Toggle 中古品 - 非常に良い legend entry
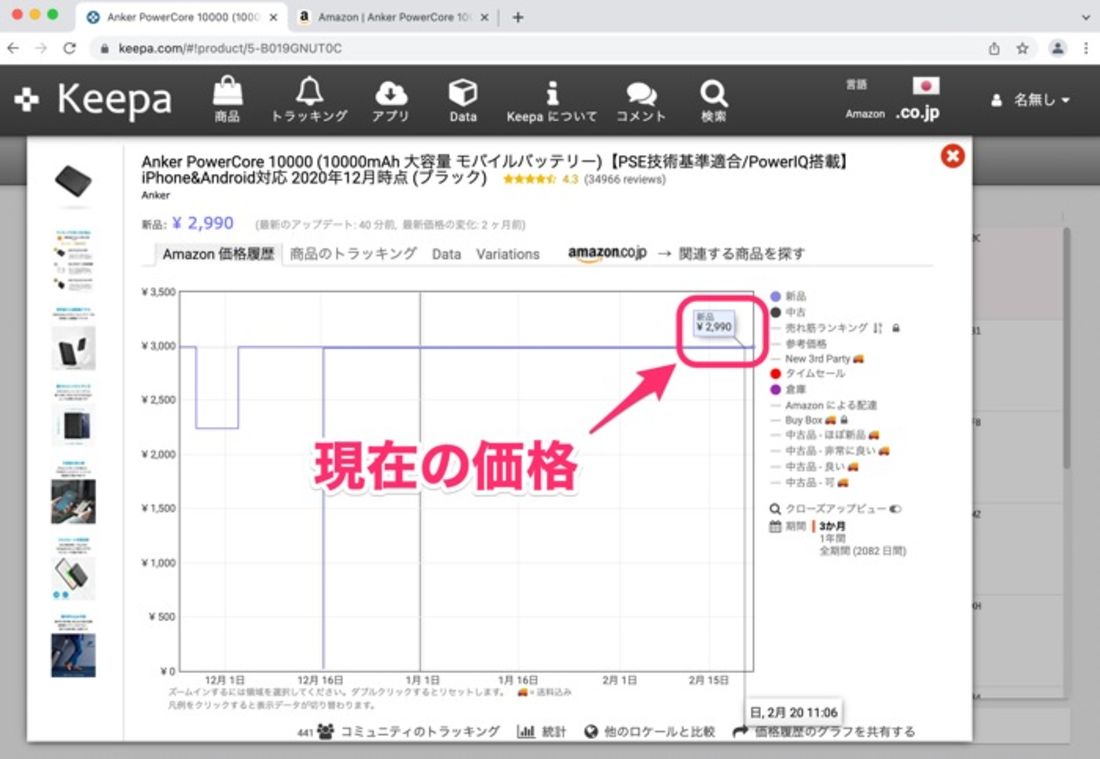1100x759 pixels. pos(830,451)
